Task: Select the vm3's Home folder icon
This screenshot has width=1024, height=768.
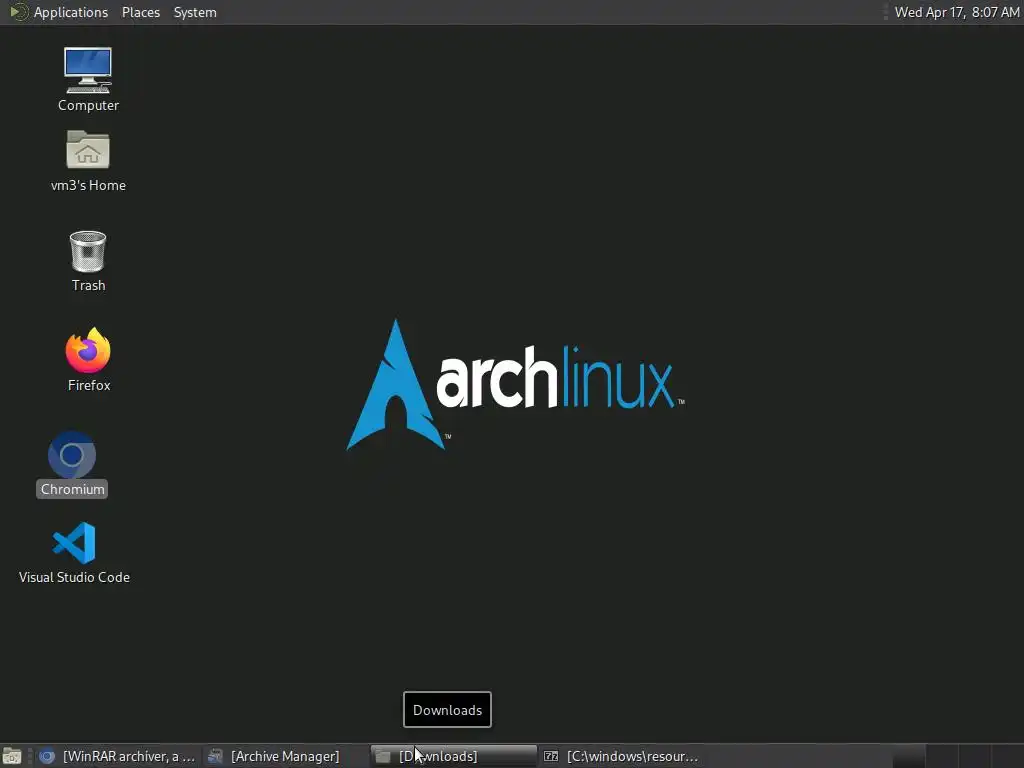Action: click(x=88, y=150)
